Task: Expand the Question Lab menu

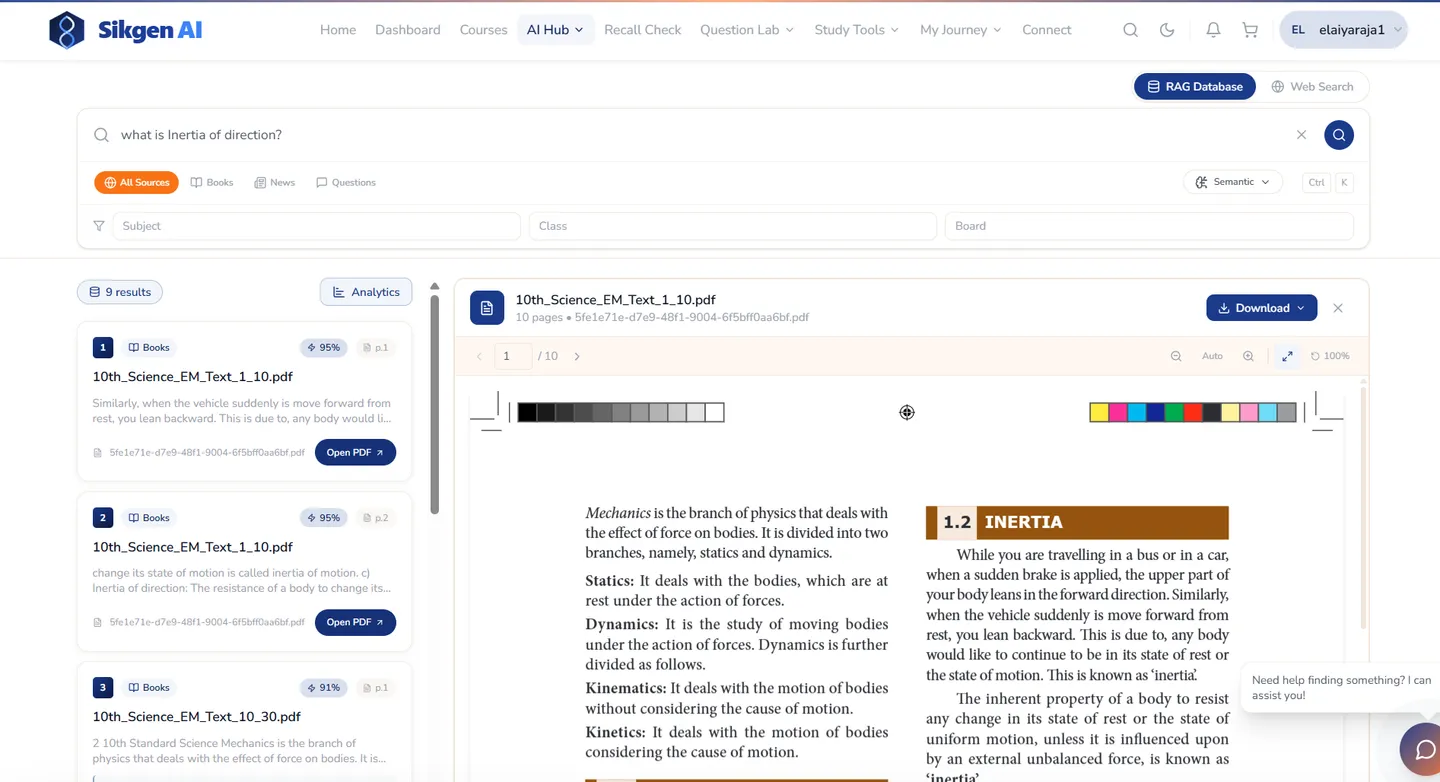Action: coord(747,30)
